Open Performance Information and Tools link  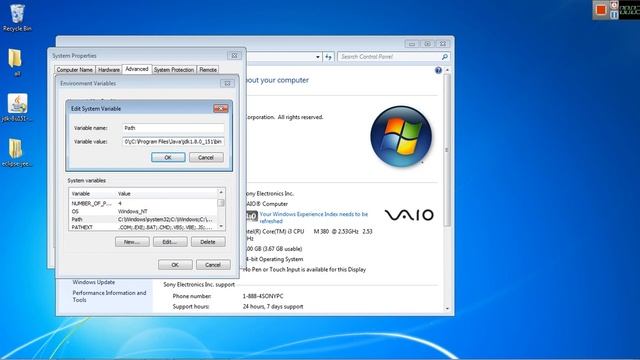pos(109,296)
